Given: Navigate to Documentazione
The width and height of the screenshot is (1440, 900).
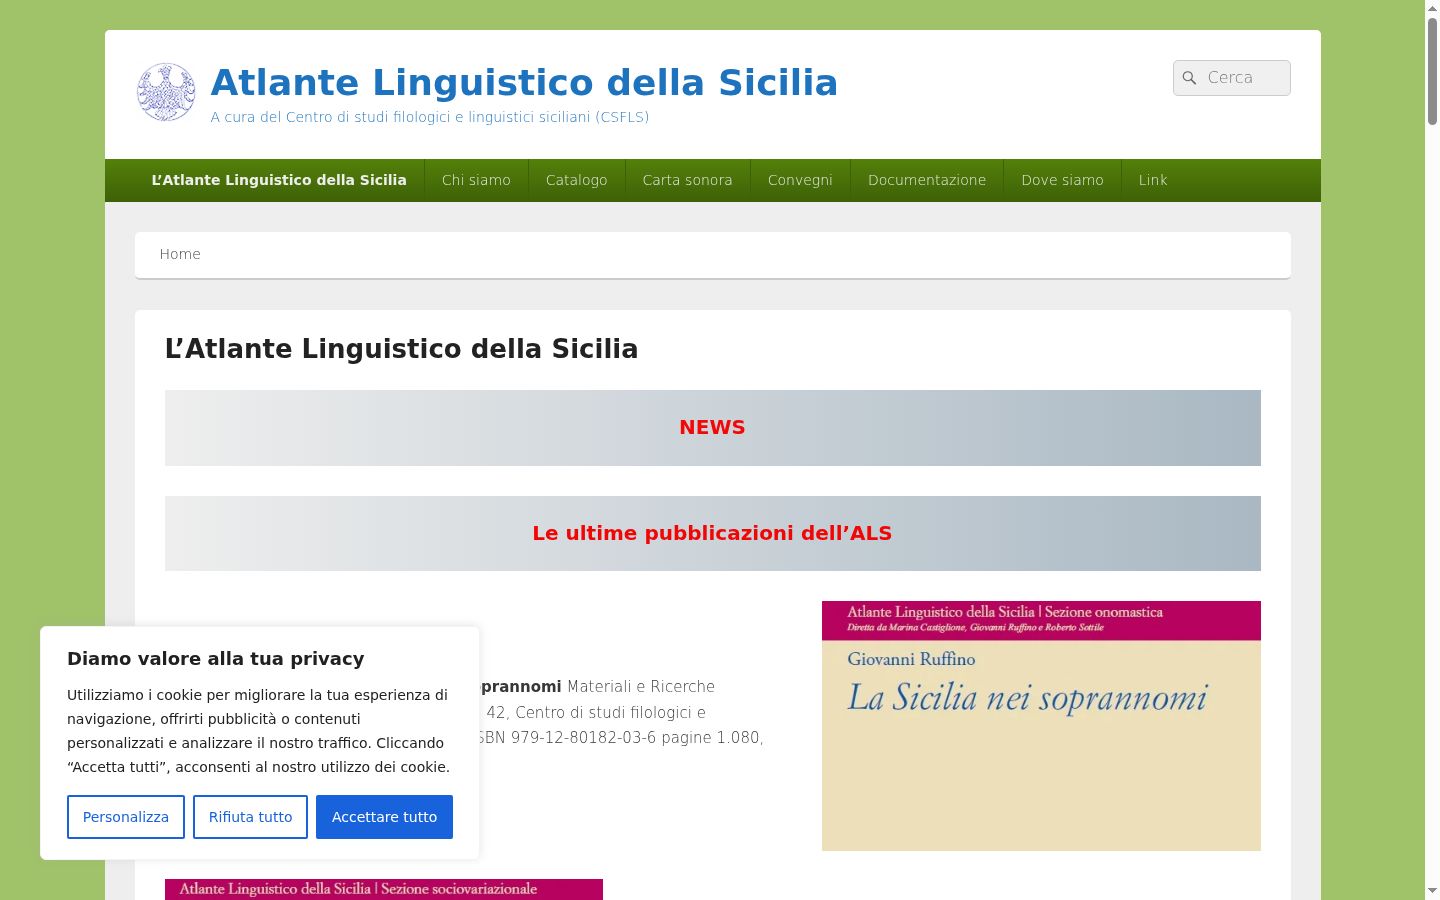Looking at the screenshot, I should [927, 180].
